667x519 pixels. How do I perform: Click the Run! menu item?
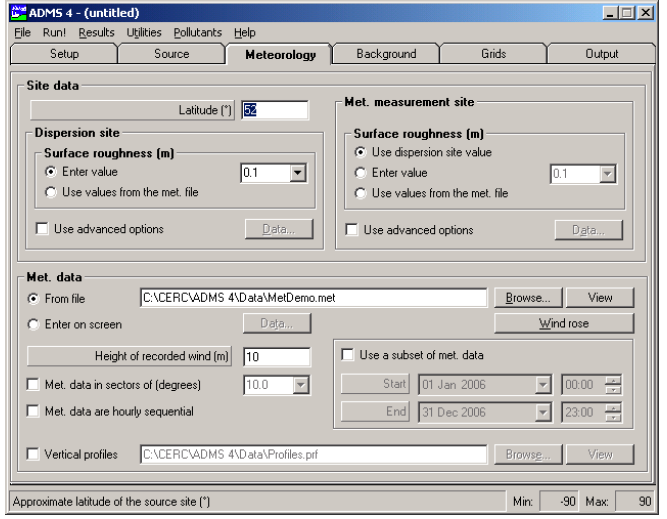coord(54,33)
